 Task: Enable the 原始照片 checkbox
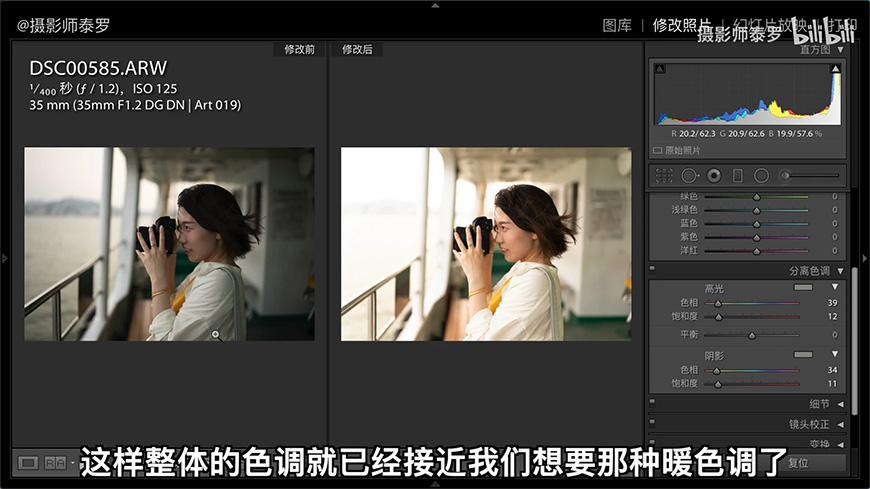tap(657, 150)
